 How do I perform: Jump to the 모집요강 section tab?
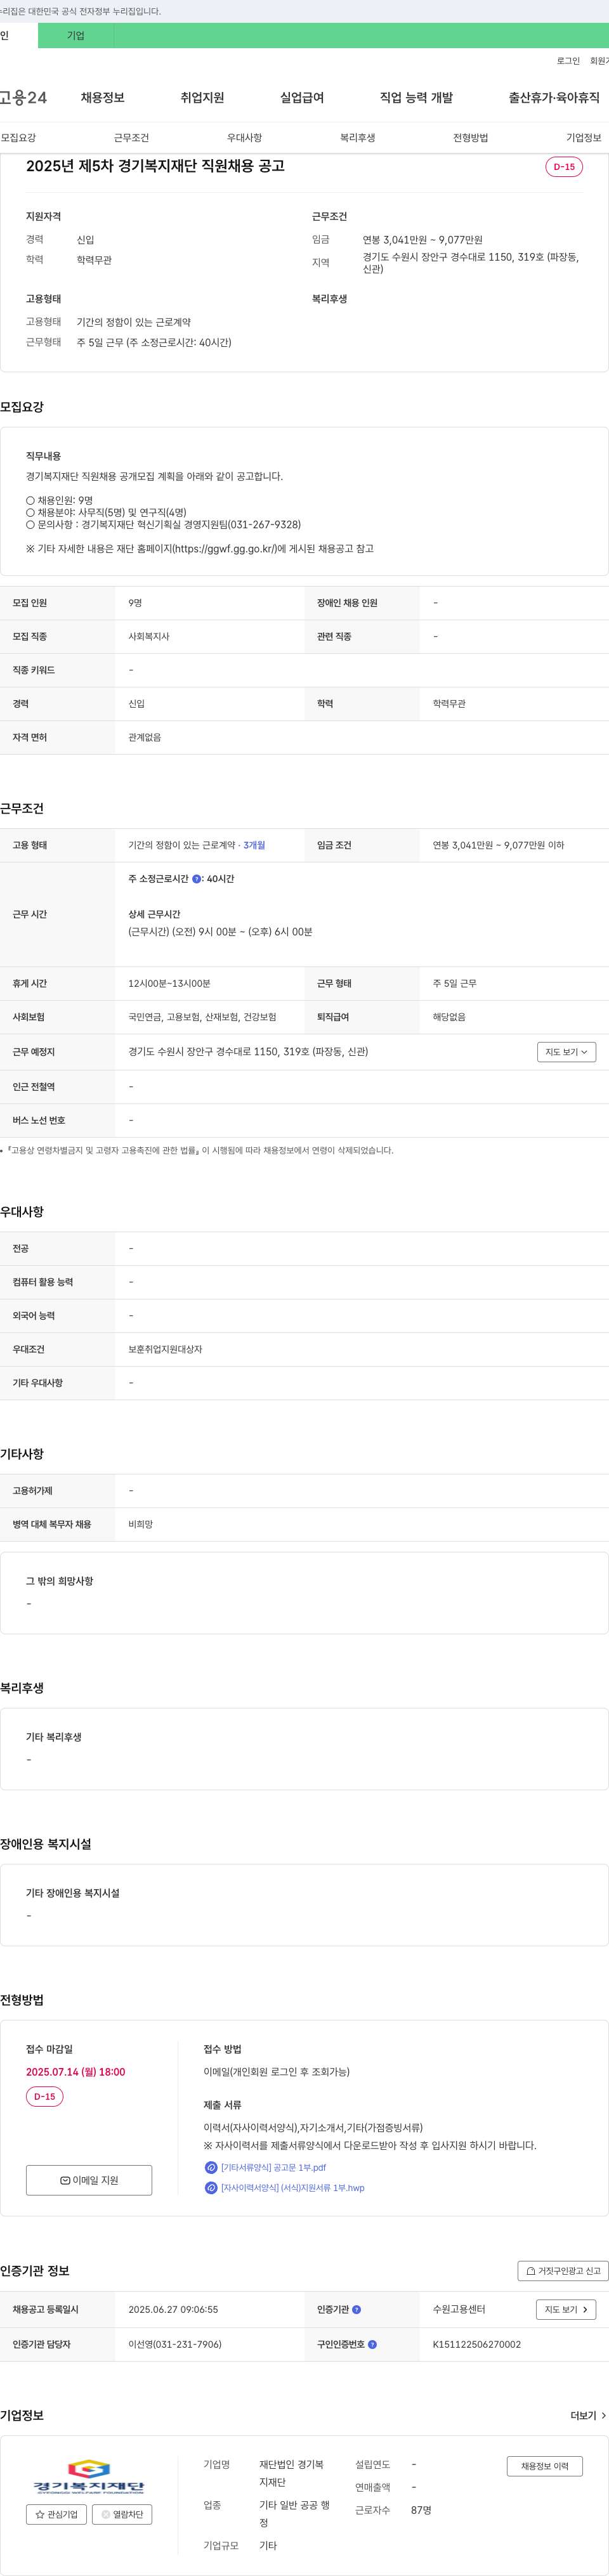pos(18,138)
